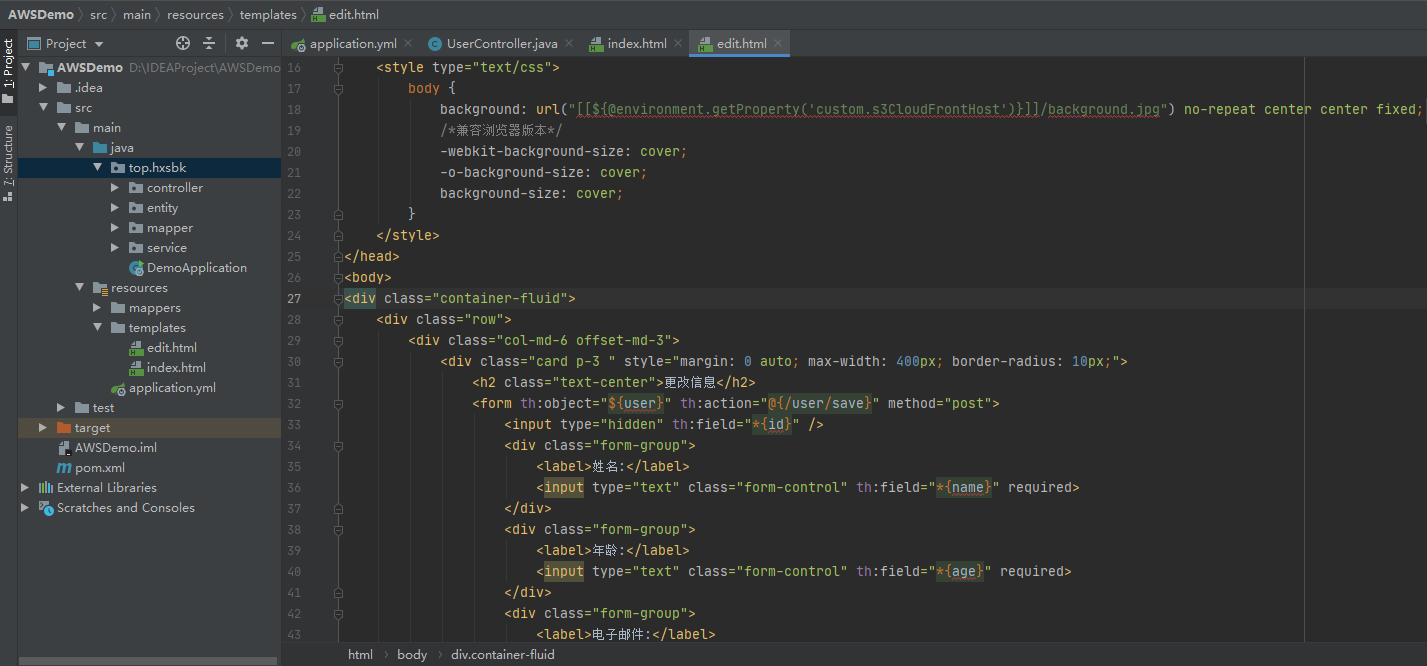This screenshot has height=666, width=1427.
Task: Close the application.yml tab
Action: (408, 43)
